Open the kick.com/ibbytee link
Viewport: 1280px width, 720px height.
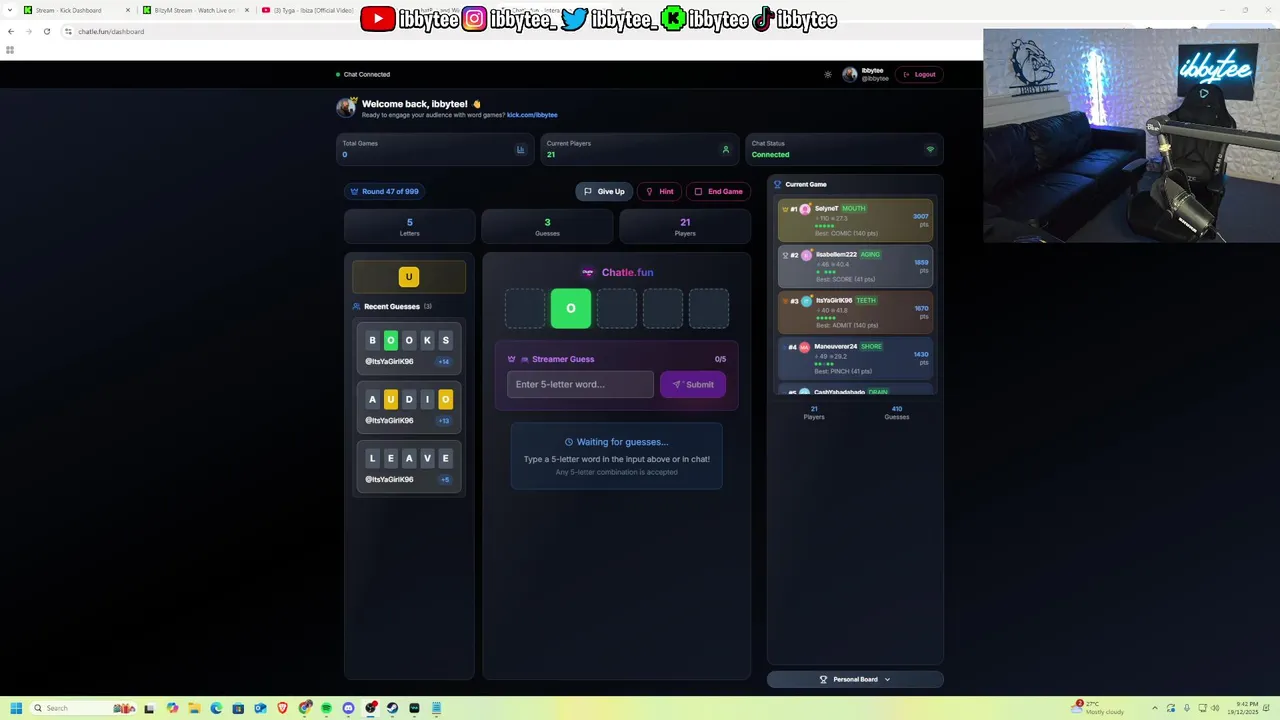(x=532, y=115)
